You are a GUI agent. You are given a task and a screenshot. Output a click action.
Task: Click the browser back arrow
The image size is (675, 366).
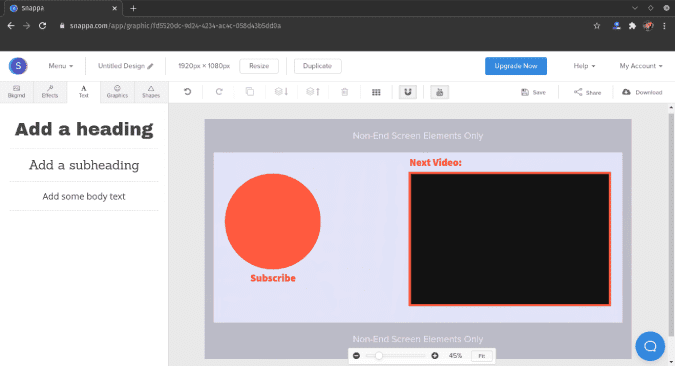tap(11, 26)
